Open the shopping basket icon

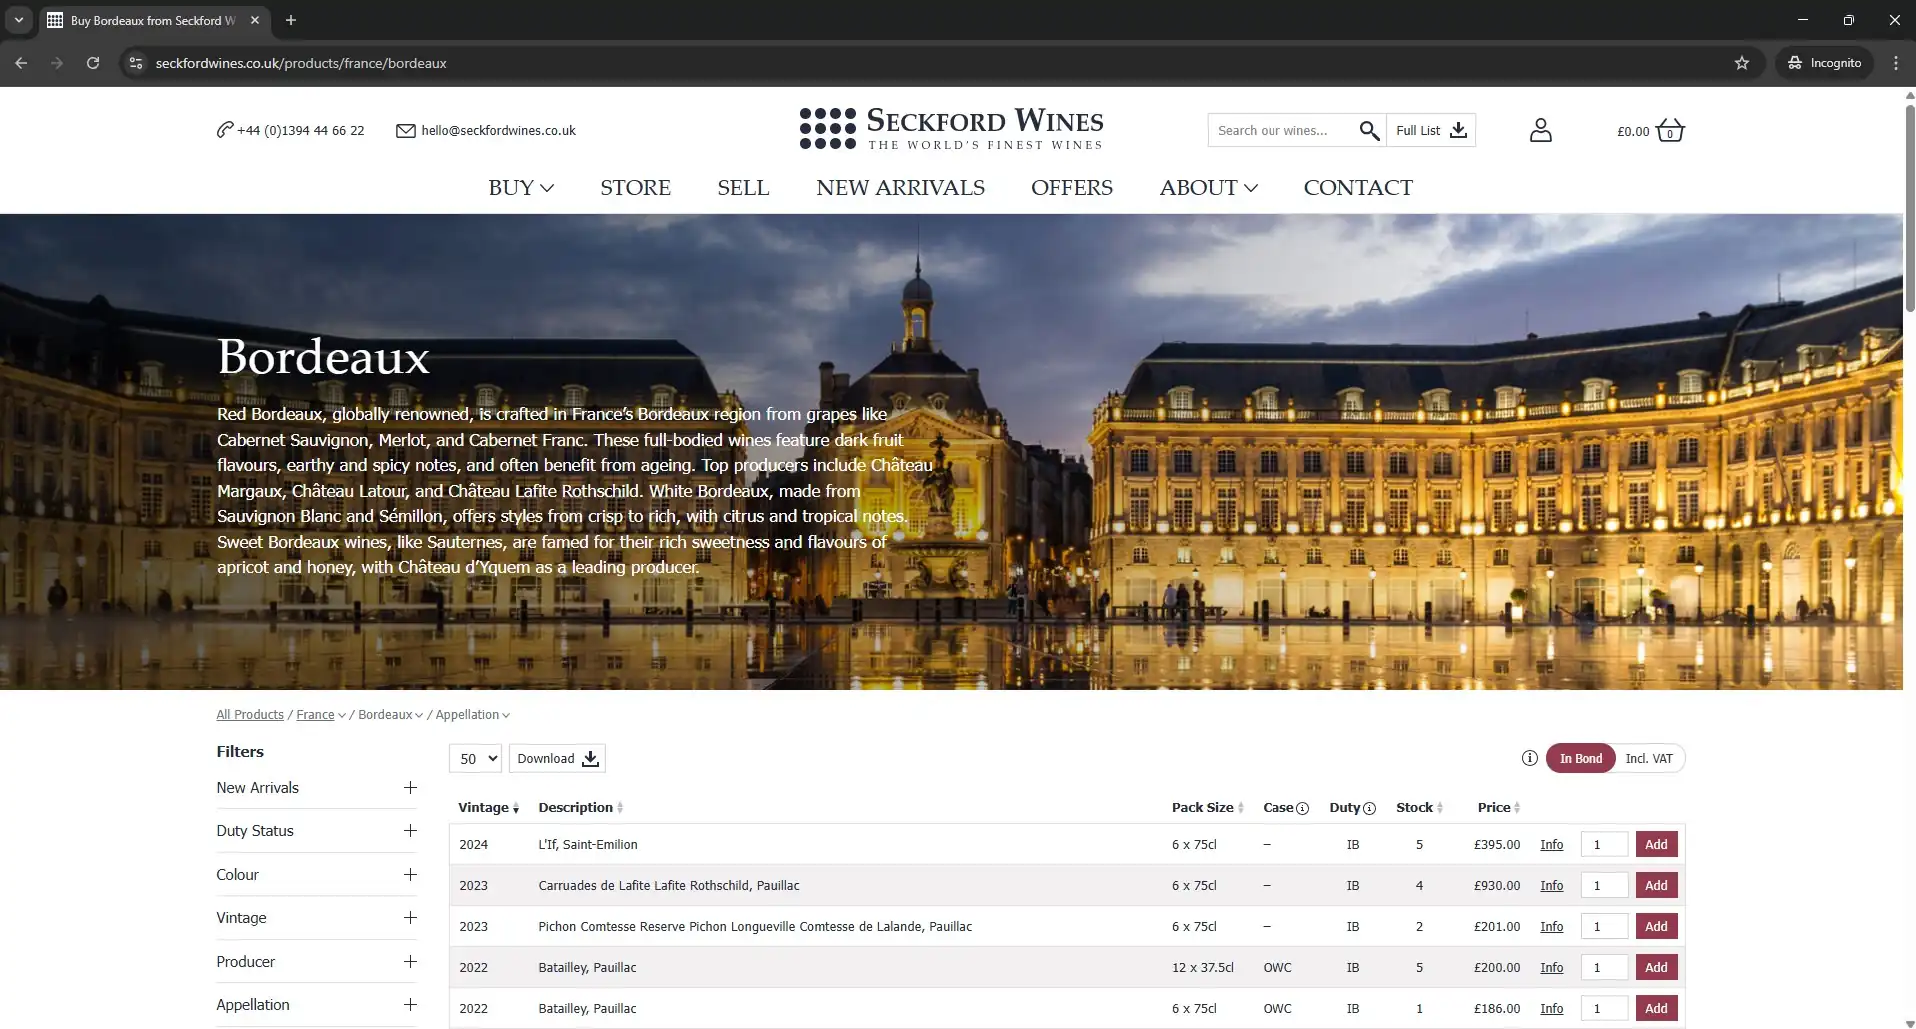pyautogui.click(x=1669, y=131)
